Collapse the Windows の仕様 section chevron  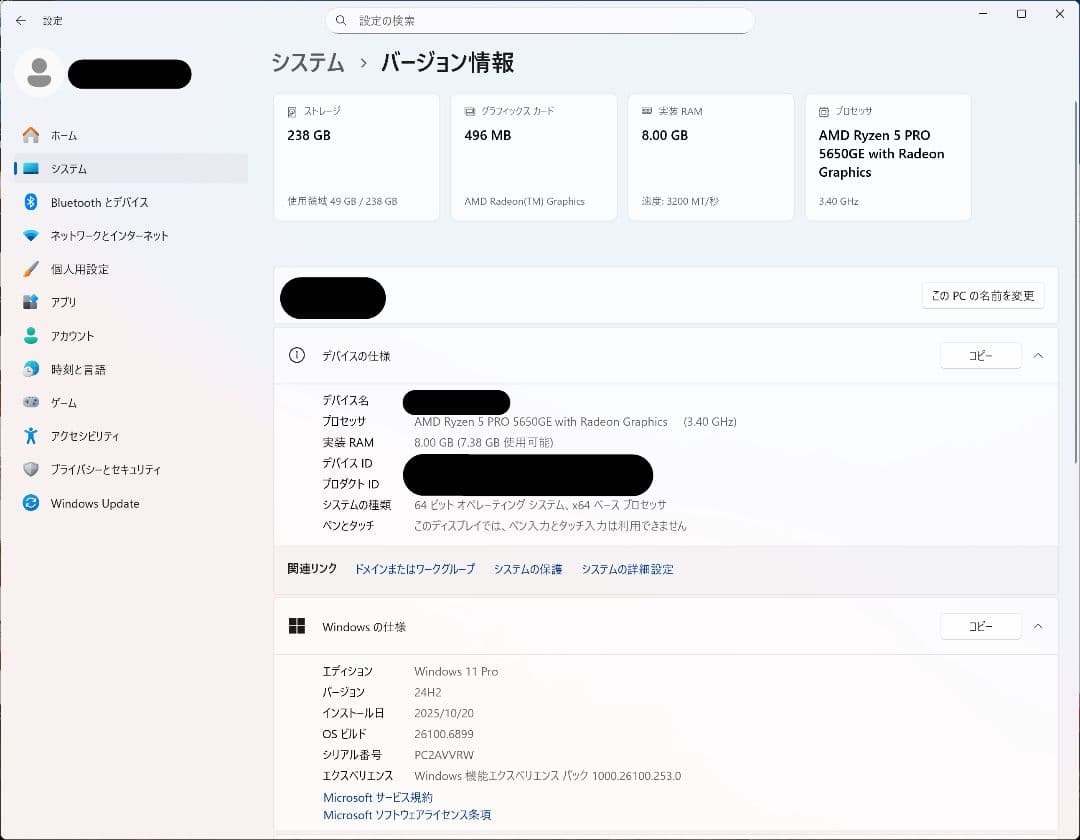[x=1038, y=626]
